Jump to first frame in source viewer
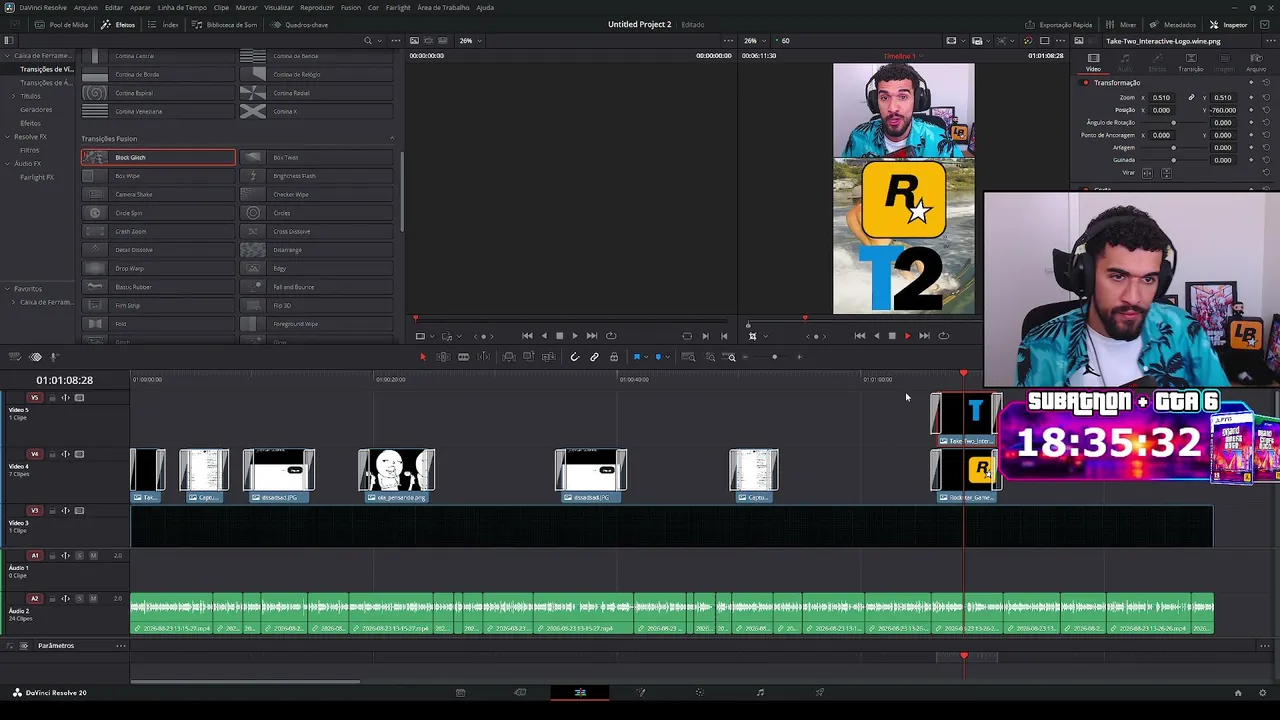Viewport: 1280px width, 720px height. [x=527, y=336]
